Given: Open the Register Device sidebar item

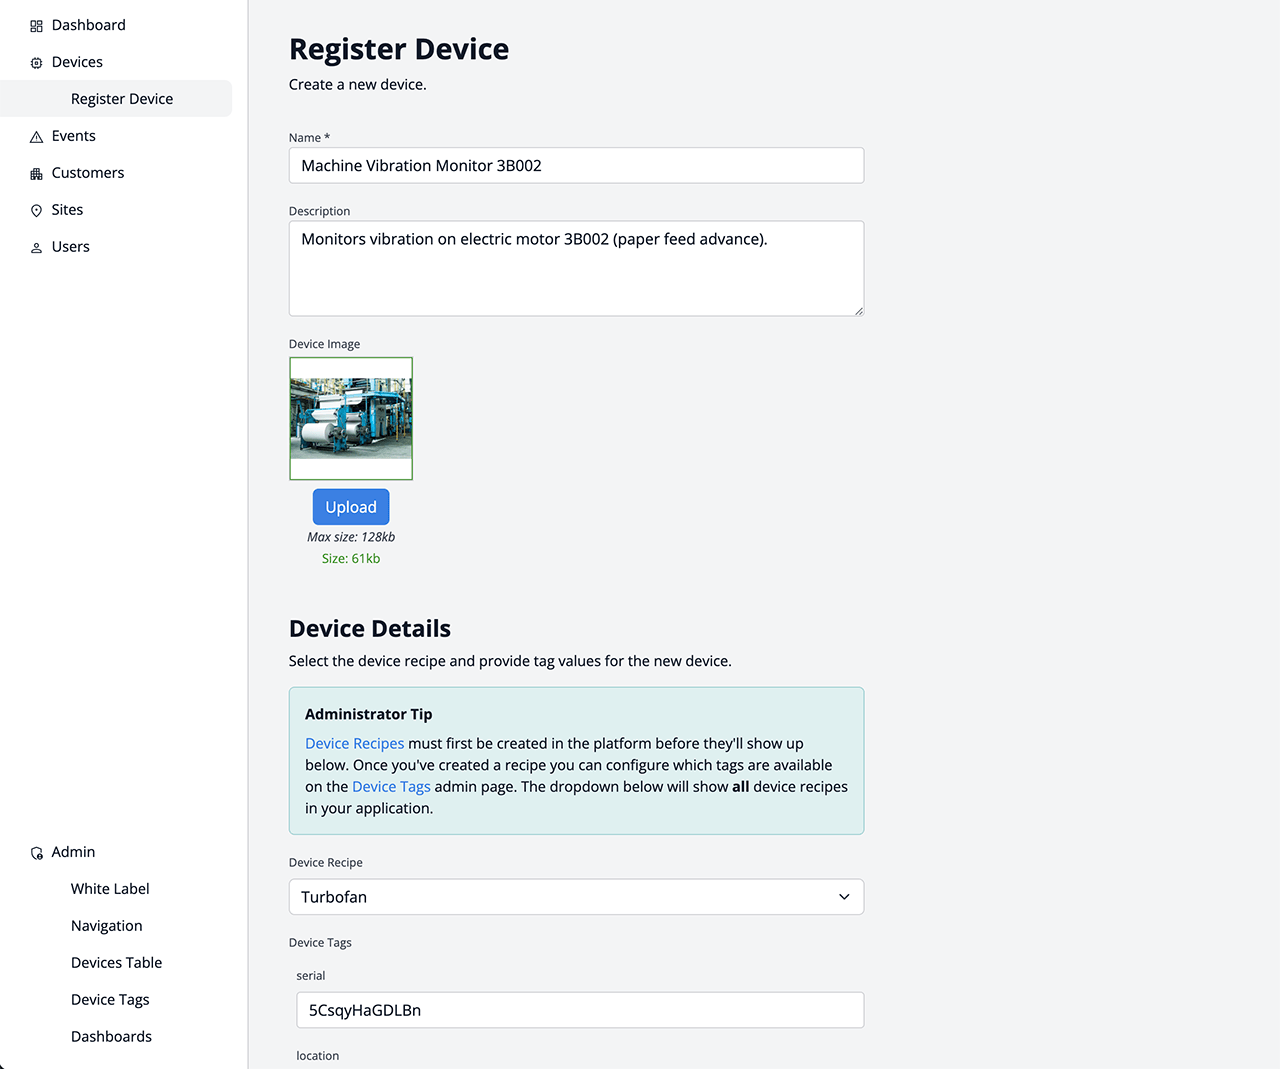Looking at the screenshot, I should (x=122, y=99).
